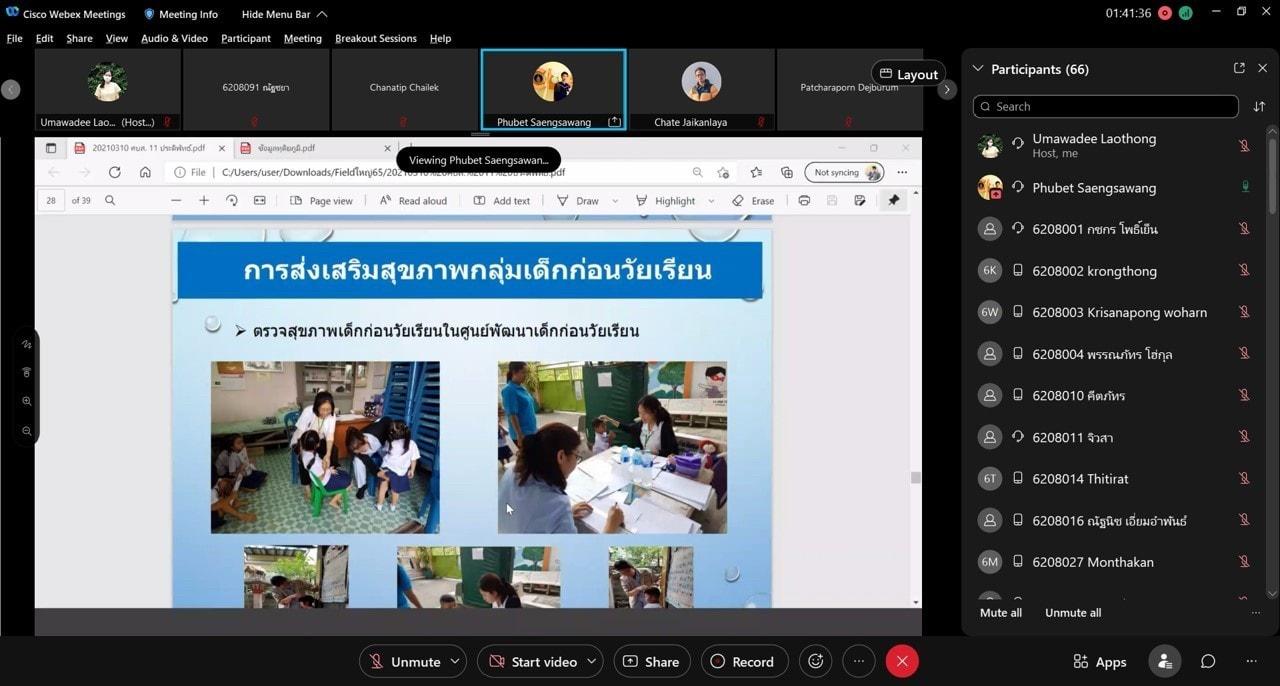Unmute Umawadee Laothong in participants list

pyautogui.click(x=1245, y=145)
